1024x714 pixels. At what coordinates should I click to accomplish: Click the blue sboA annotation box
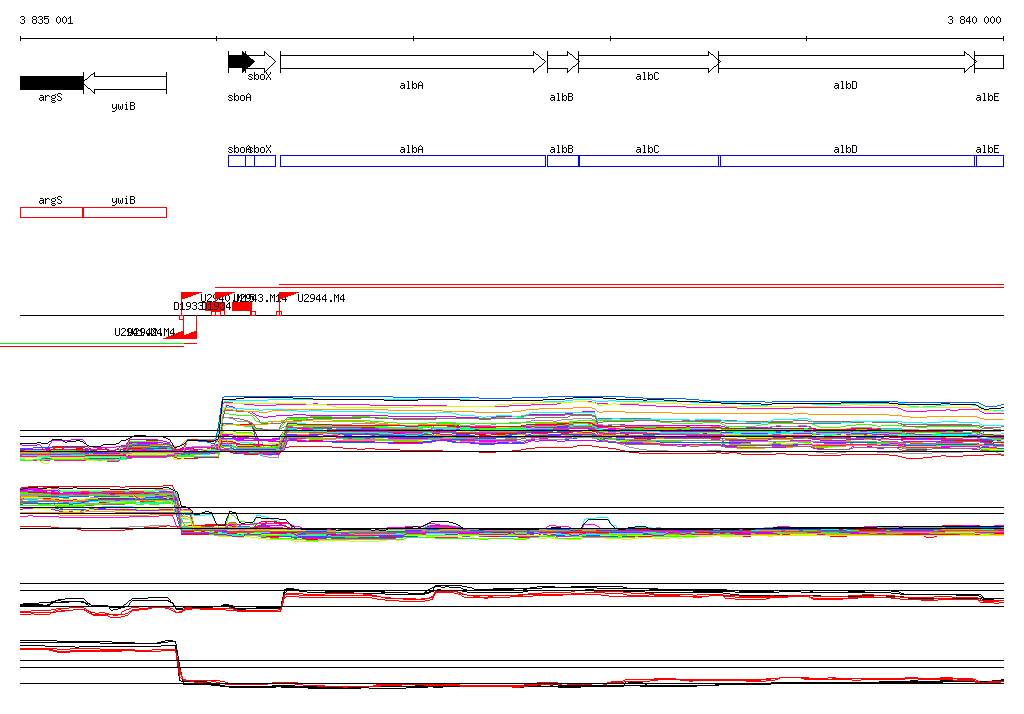[241, 161]
